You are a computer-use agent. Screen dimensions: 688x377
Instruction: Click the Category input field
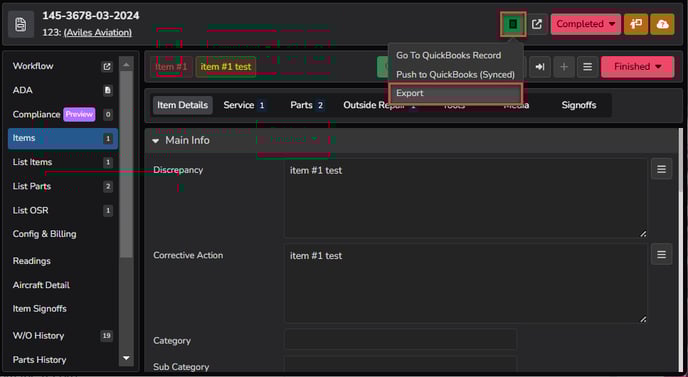[x=401, y=340]
